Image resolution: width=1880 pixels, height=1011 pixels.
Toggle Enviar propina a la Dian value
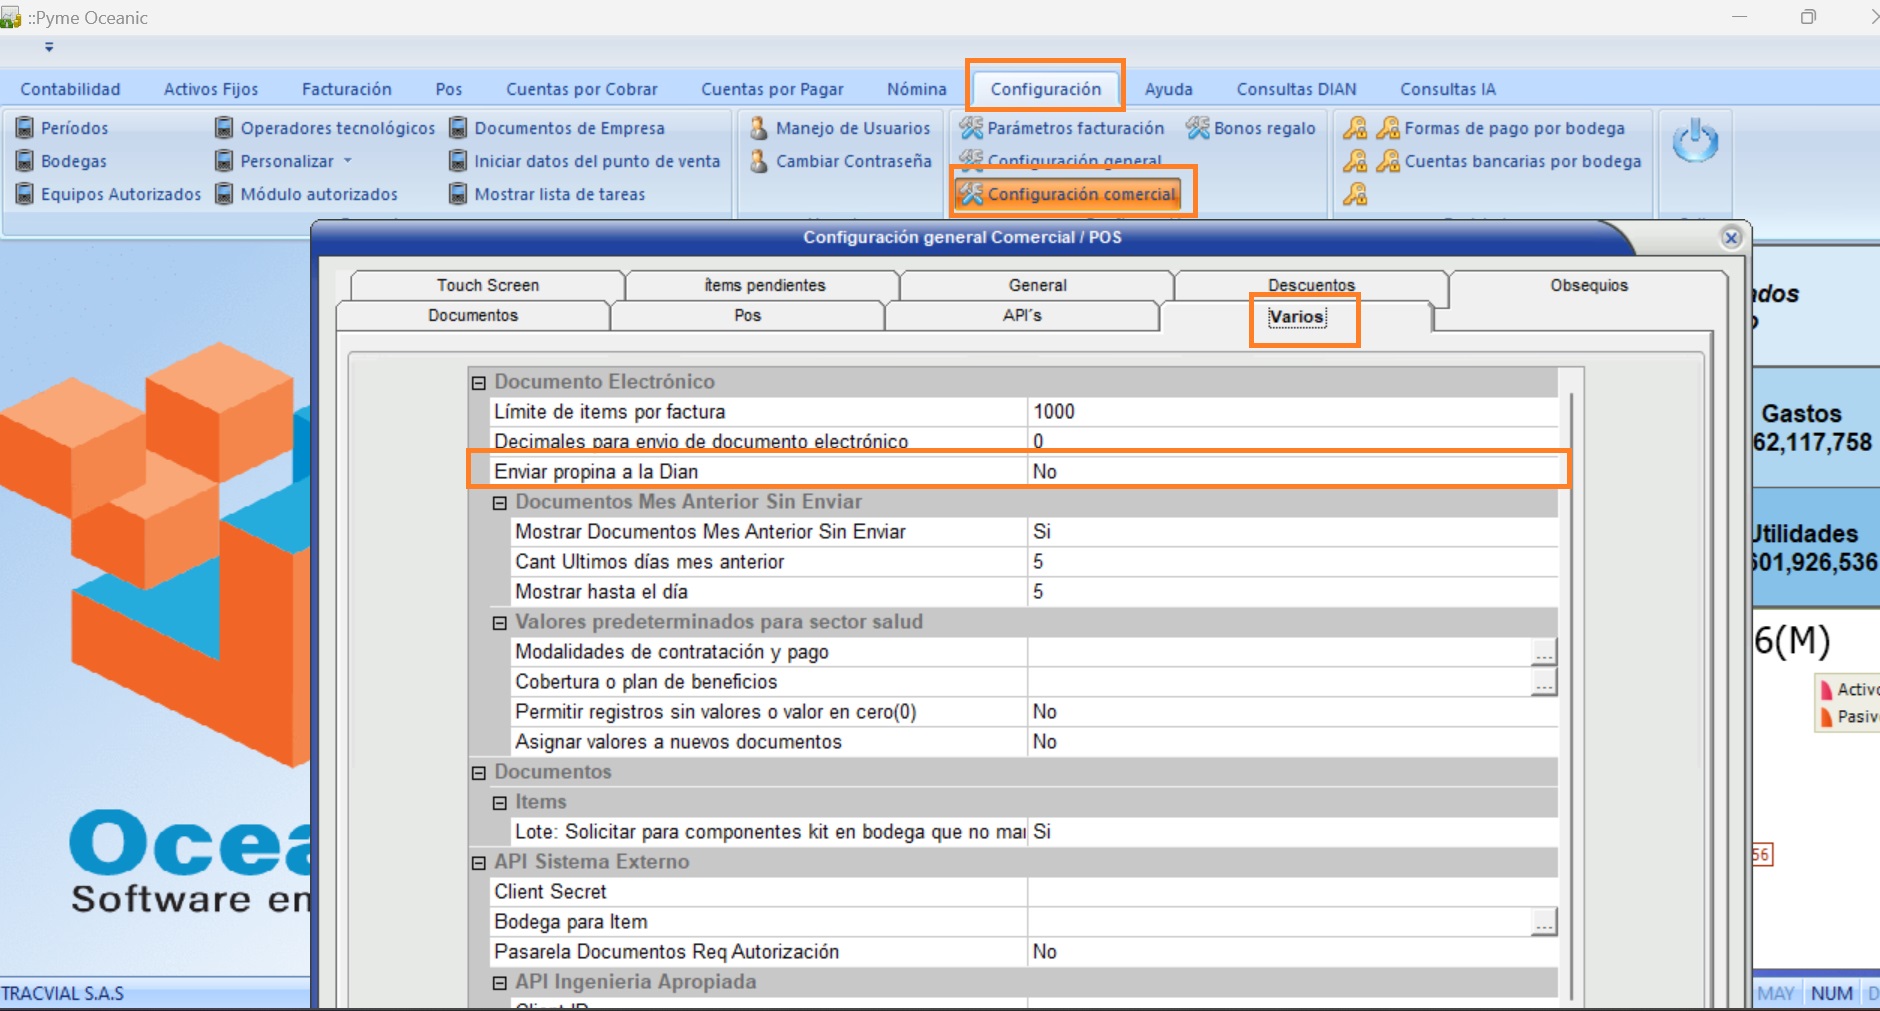click(x=1290, y=472)
